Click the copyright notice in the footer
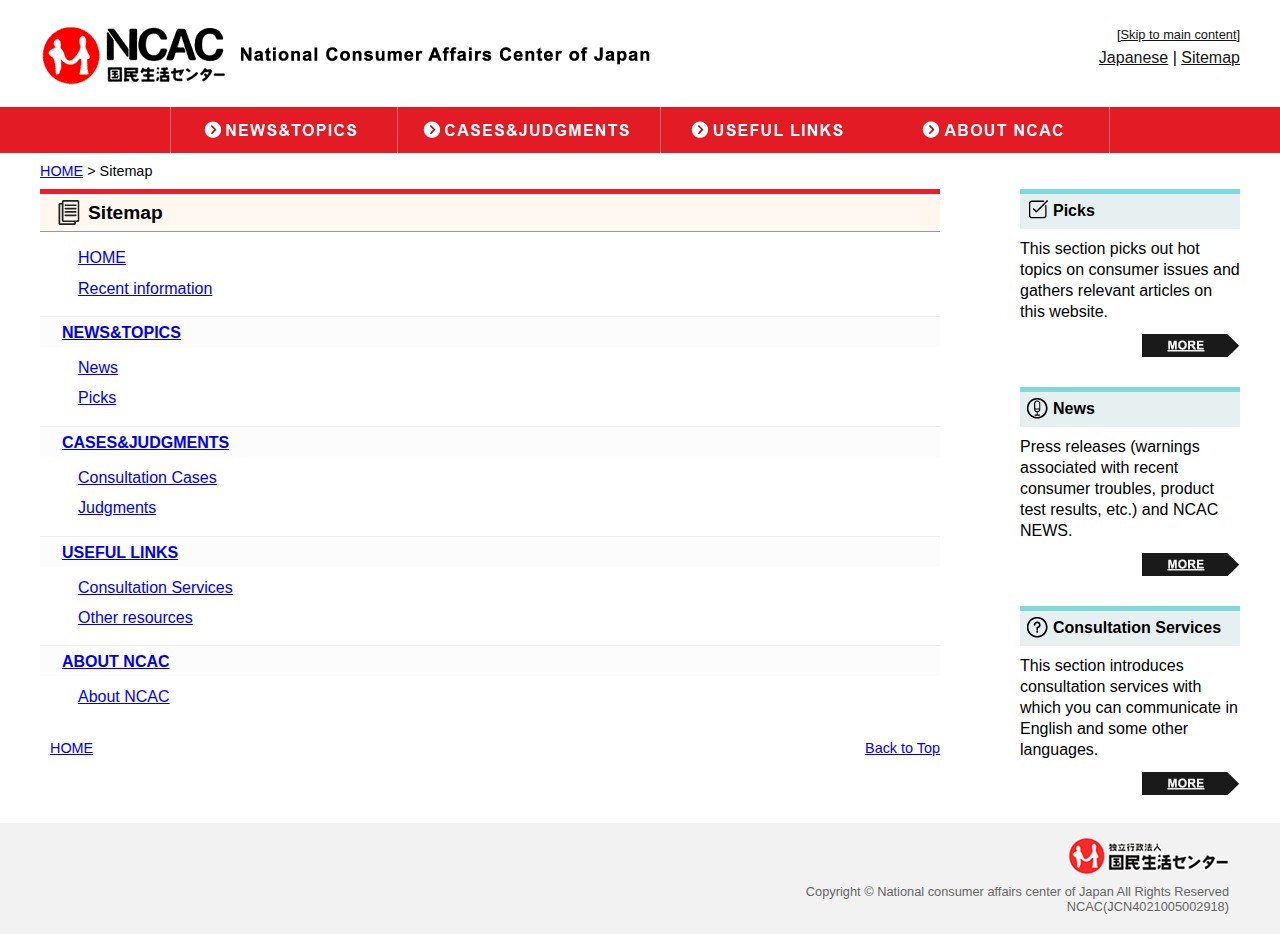This screenshot has width=1280, height=934. coord(1017,892)
